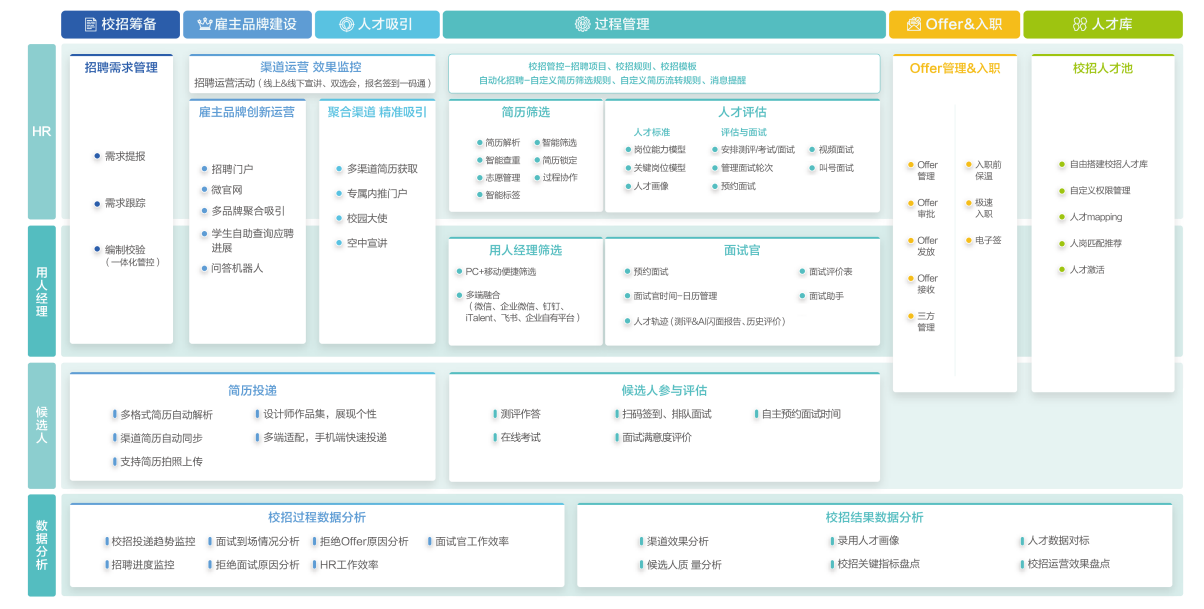Click the 面试助手 item
1204x609 pixels.
click(x=826, y=296)
